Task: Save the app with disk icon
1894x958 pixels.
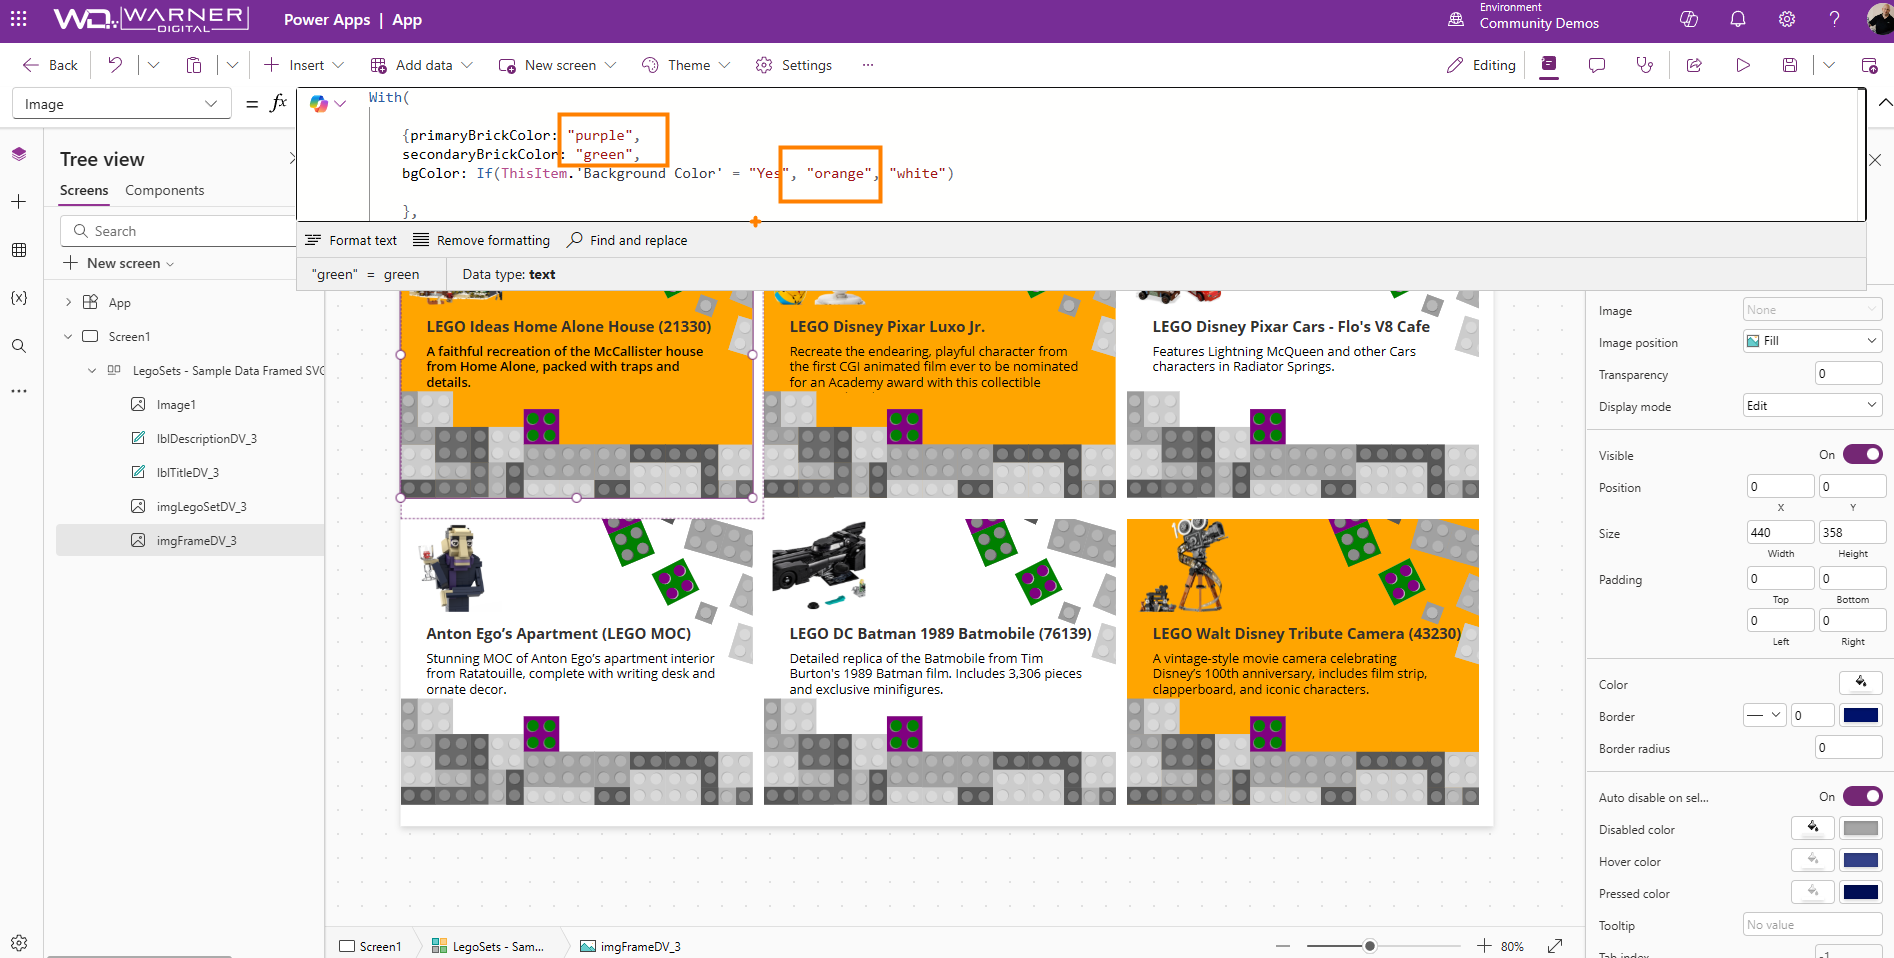Action: pos(1790,65)
